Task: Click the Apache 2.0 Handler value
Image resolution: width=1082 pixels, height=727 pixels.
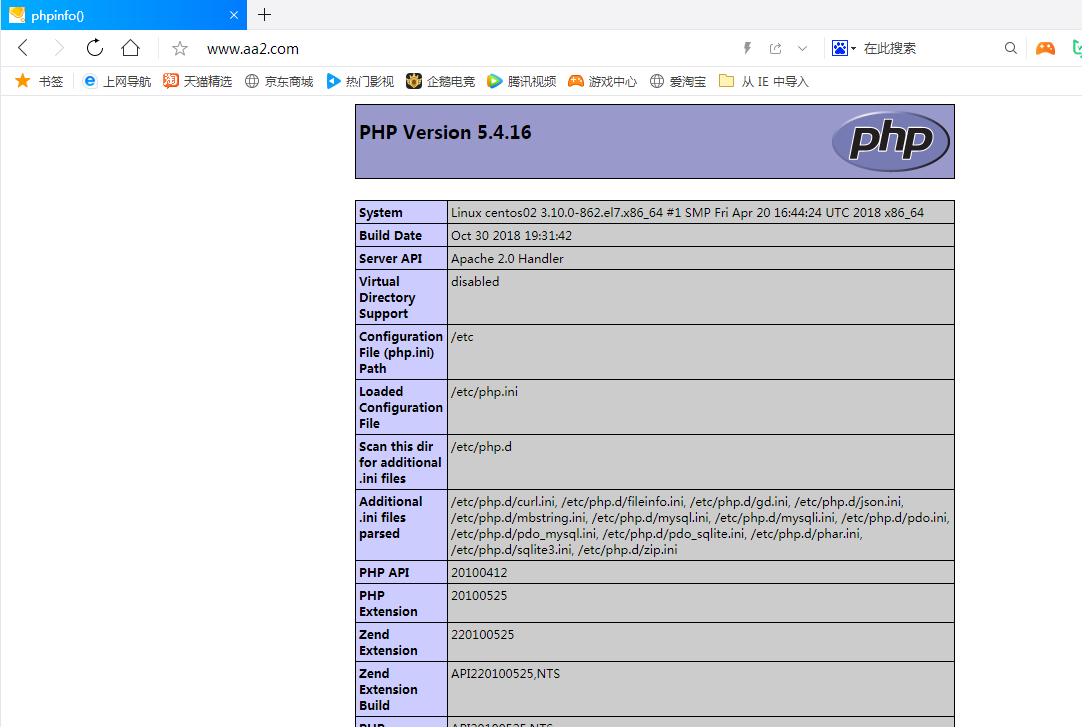Action: 507,259
